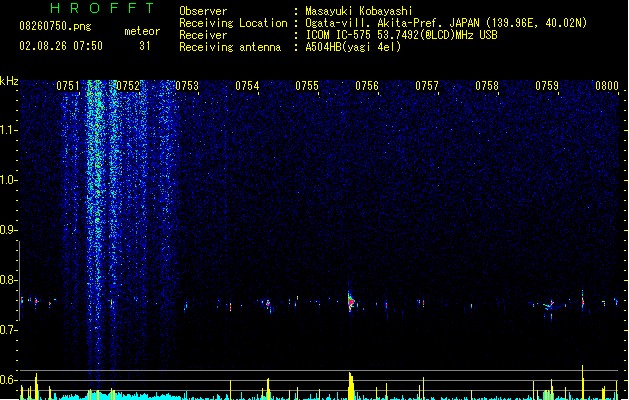Click the 0.6 kHz axis label
The height and width of the screenshot is (400, 629).
[8, 380]
